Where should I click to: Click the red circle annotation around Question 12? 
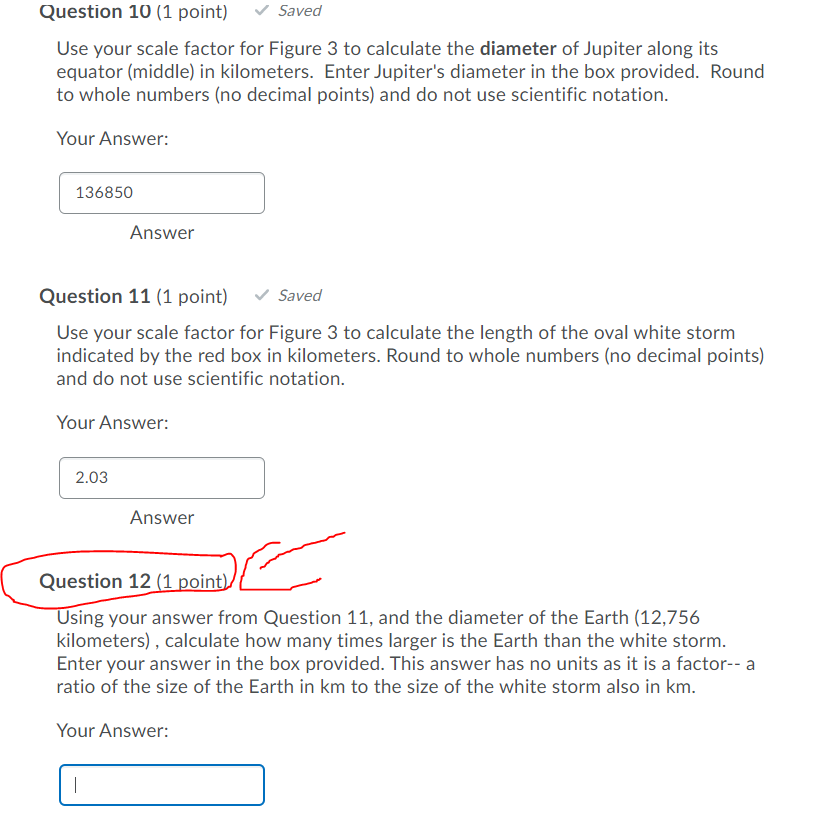pyautogui.click(x=120, y=552)
